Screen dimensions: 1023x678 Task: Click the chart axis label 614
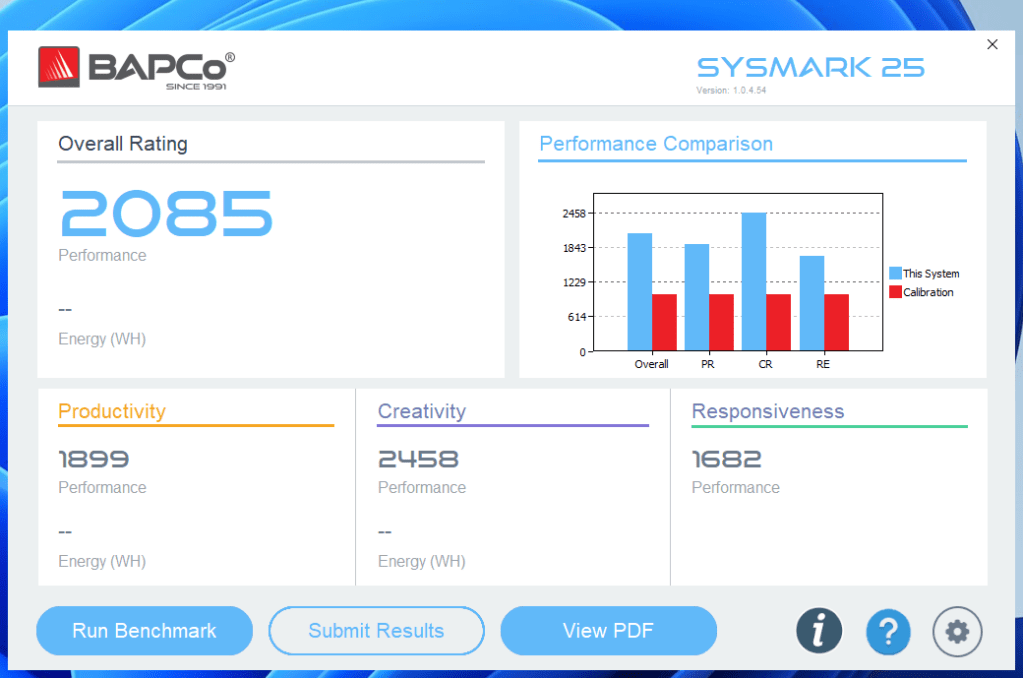pyautogui.click(x=577, y=317)
